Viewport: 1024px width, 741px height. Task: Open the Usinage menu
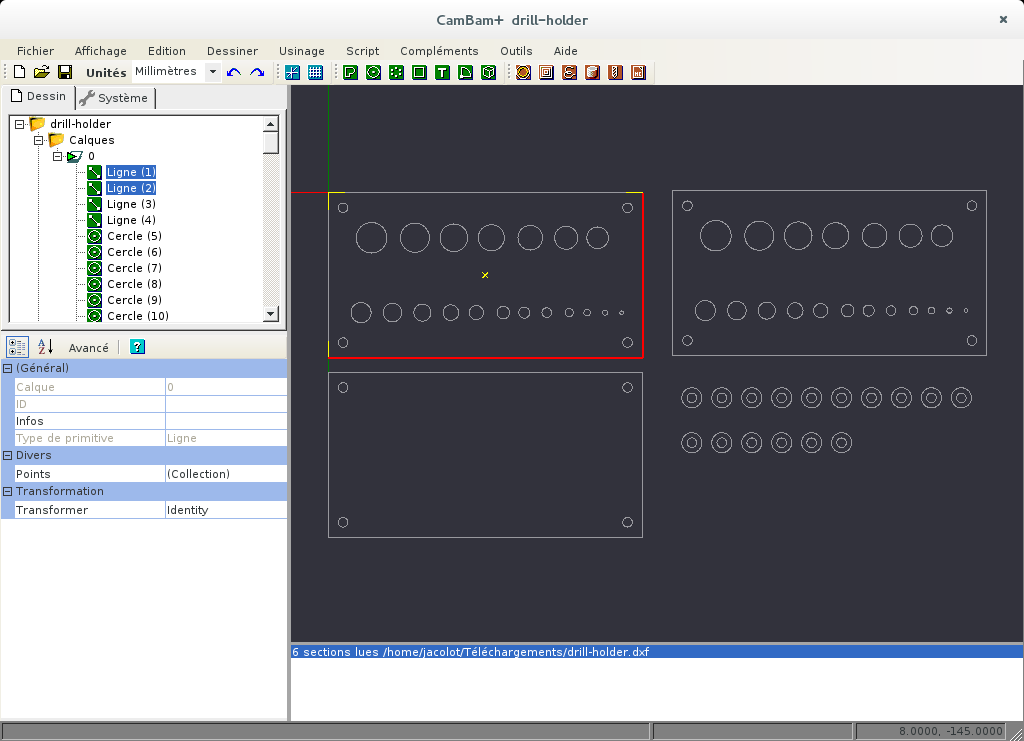click(x=301, y=51)
